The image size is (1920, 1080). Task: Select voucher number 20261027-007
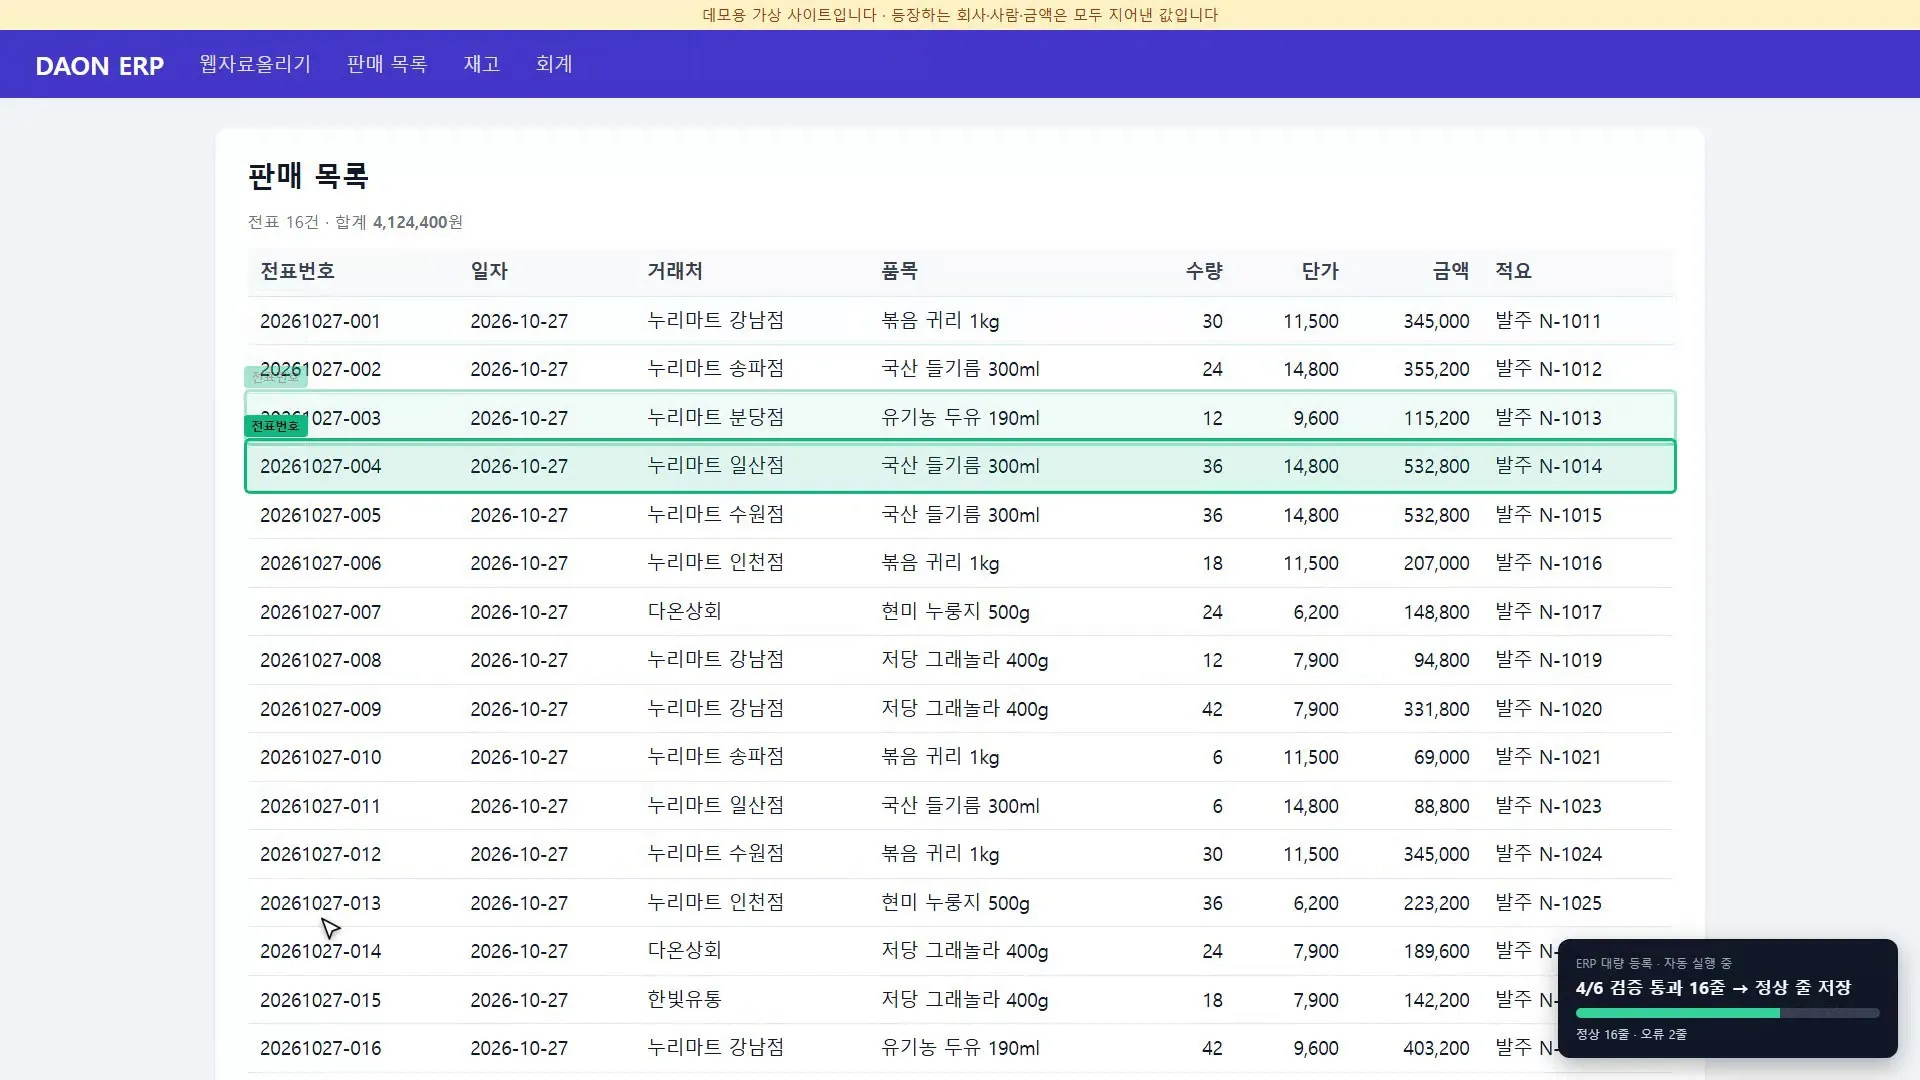[320, 612]
